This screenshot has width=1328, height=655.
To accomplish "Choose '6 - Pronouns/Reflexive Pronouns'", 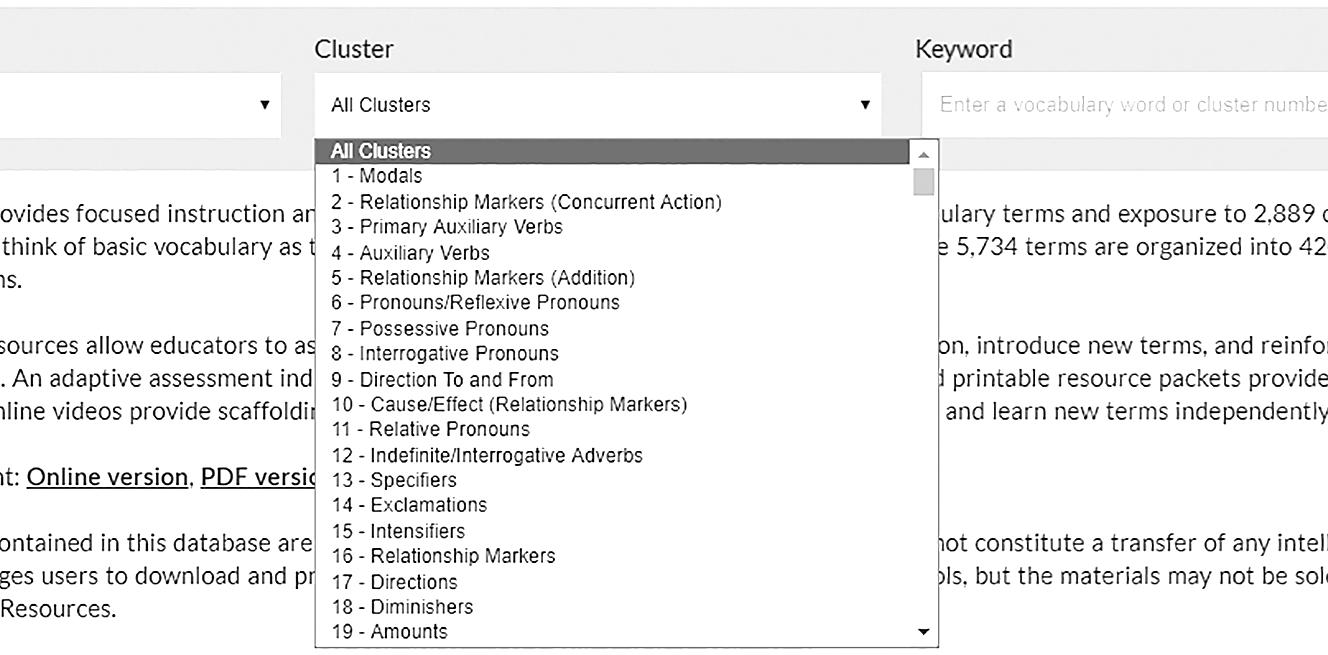I will [x=475, y=302].
